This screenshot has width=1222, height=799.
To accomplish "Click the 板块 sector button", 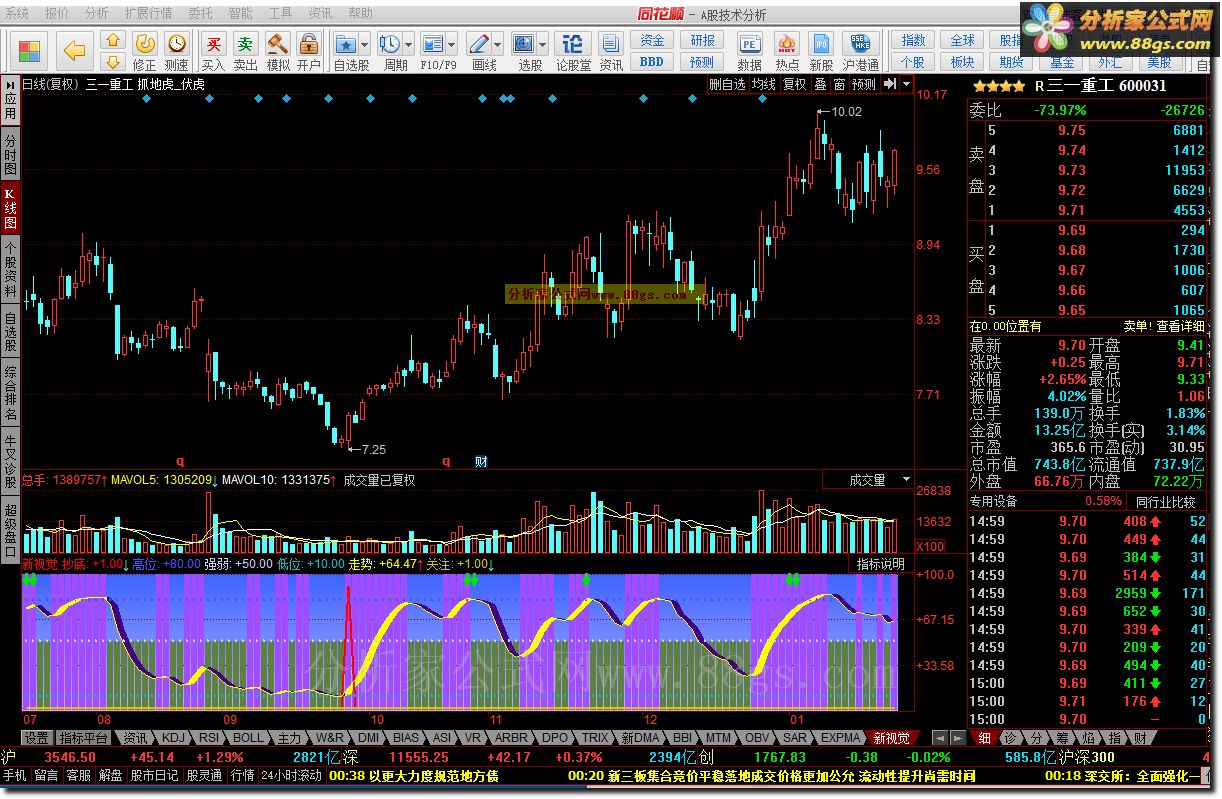I will tap(962, 61).
